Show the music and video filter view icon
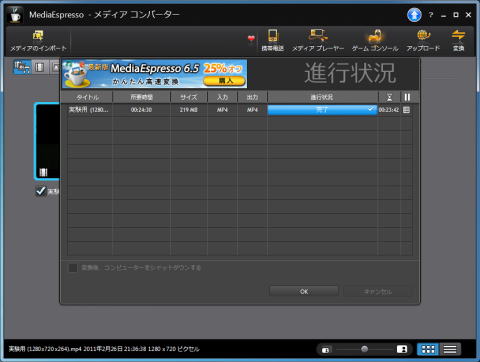 click(x=22, y=67)
